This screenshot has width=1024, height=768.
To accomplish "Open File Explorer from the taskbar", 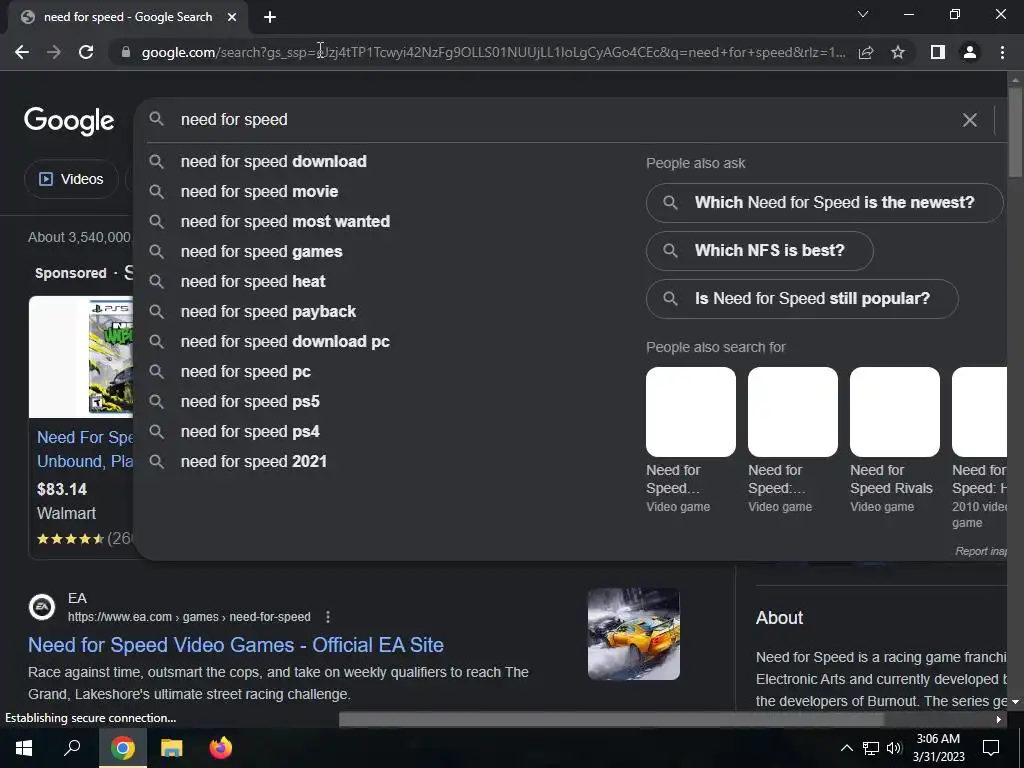I will pyautogui.click(x=172, y=748).
